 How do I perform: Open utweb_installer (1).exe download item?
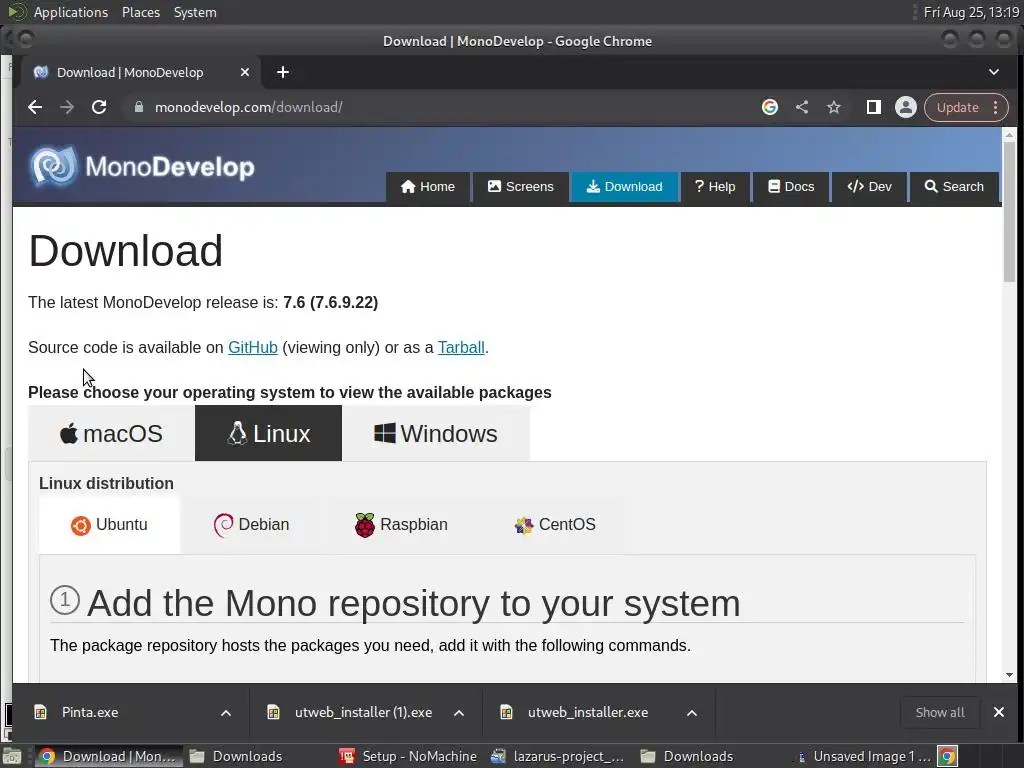pos(363,712)
